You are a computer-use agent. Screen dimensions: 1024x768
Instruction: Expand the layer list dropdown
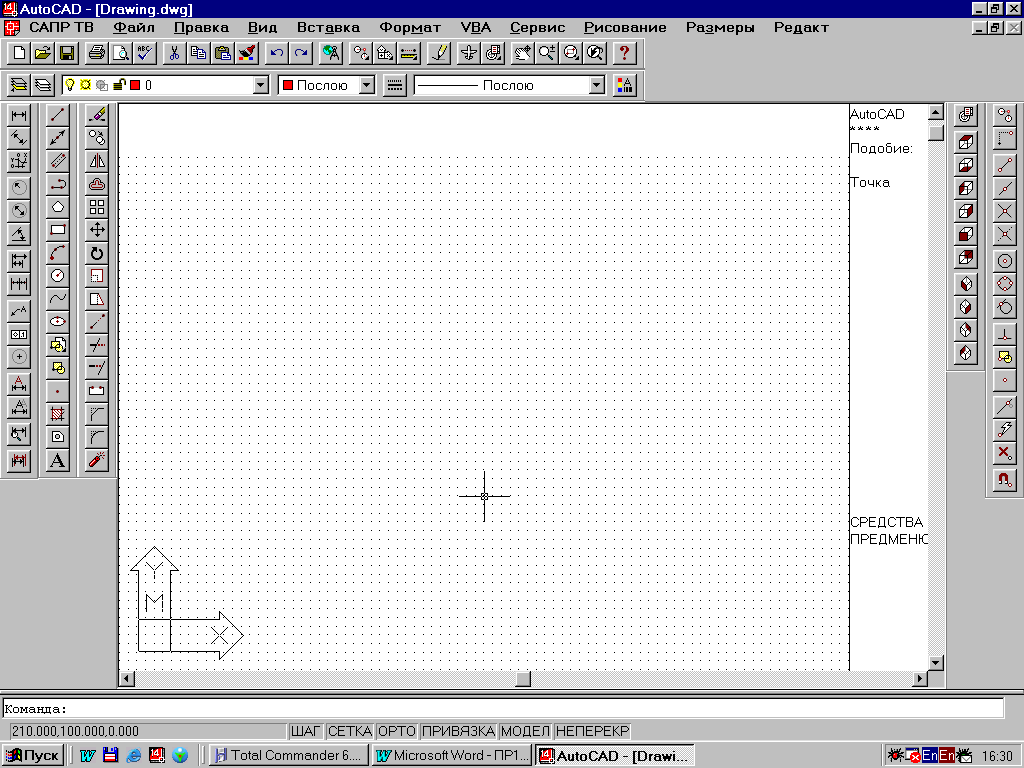(x=261, y=85)
